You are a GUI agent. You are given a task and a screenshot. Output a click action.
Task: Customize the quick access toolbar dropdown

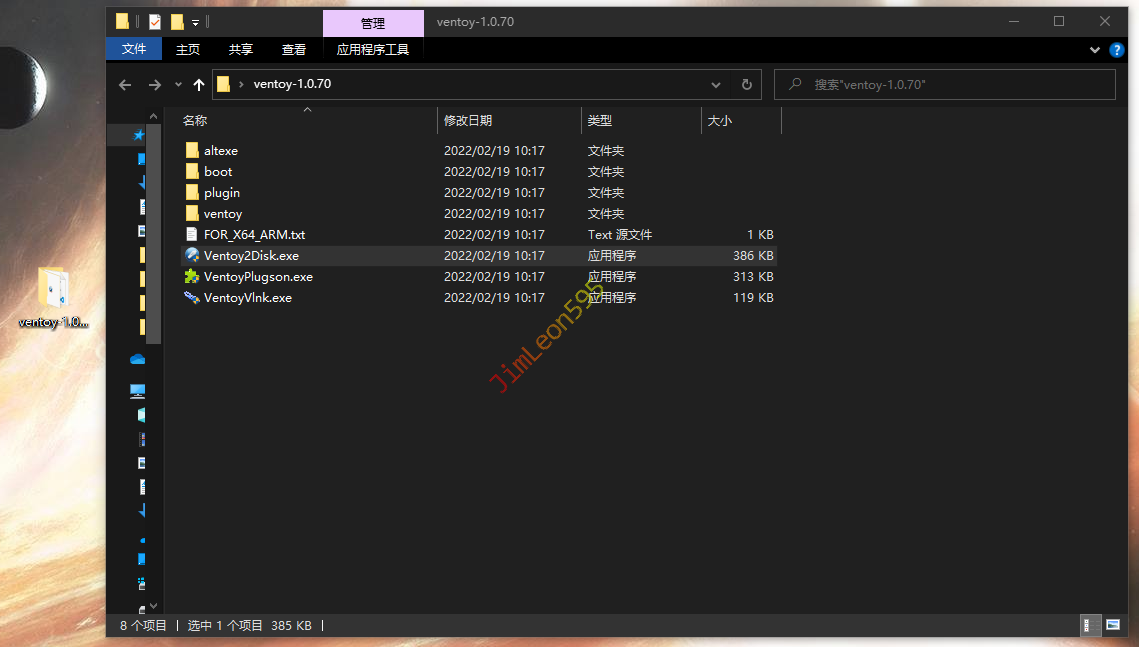point(195,21)
